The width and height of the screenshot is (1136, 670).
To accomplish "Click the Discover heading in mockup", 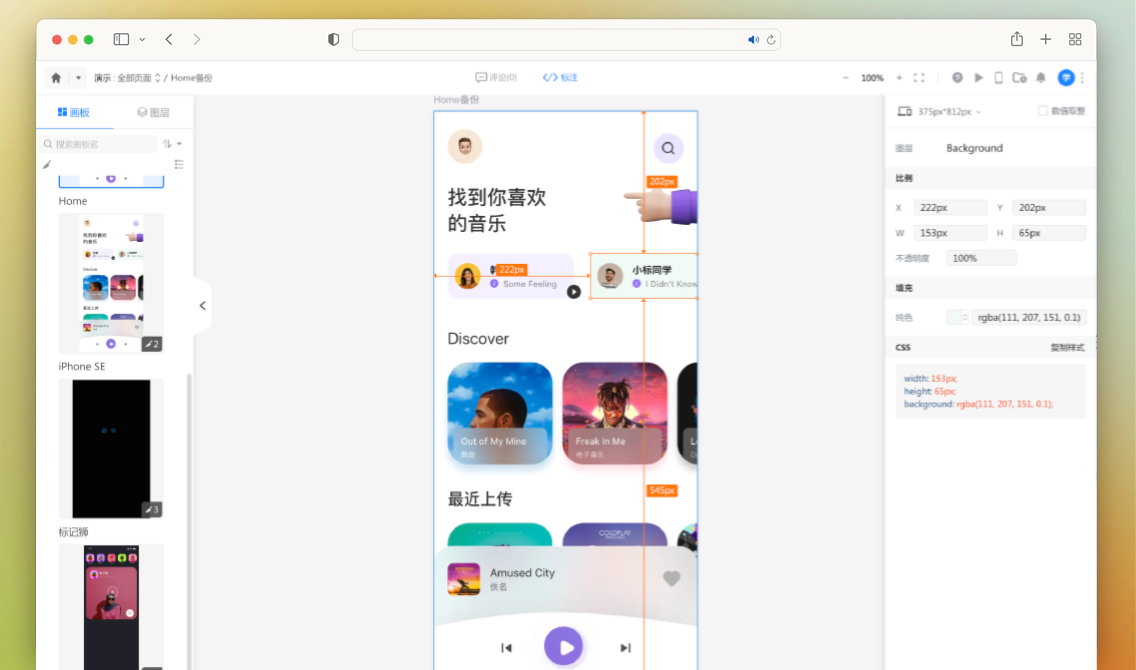I will tap(478, 339).
